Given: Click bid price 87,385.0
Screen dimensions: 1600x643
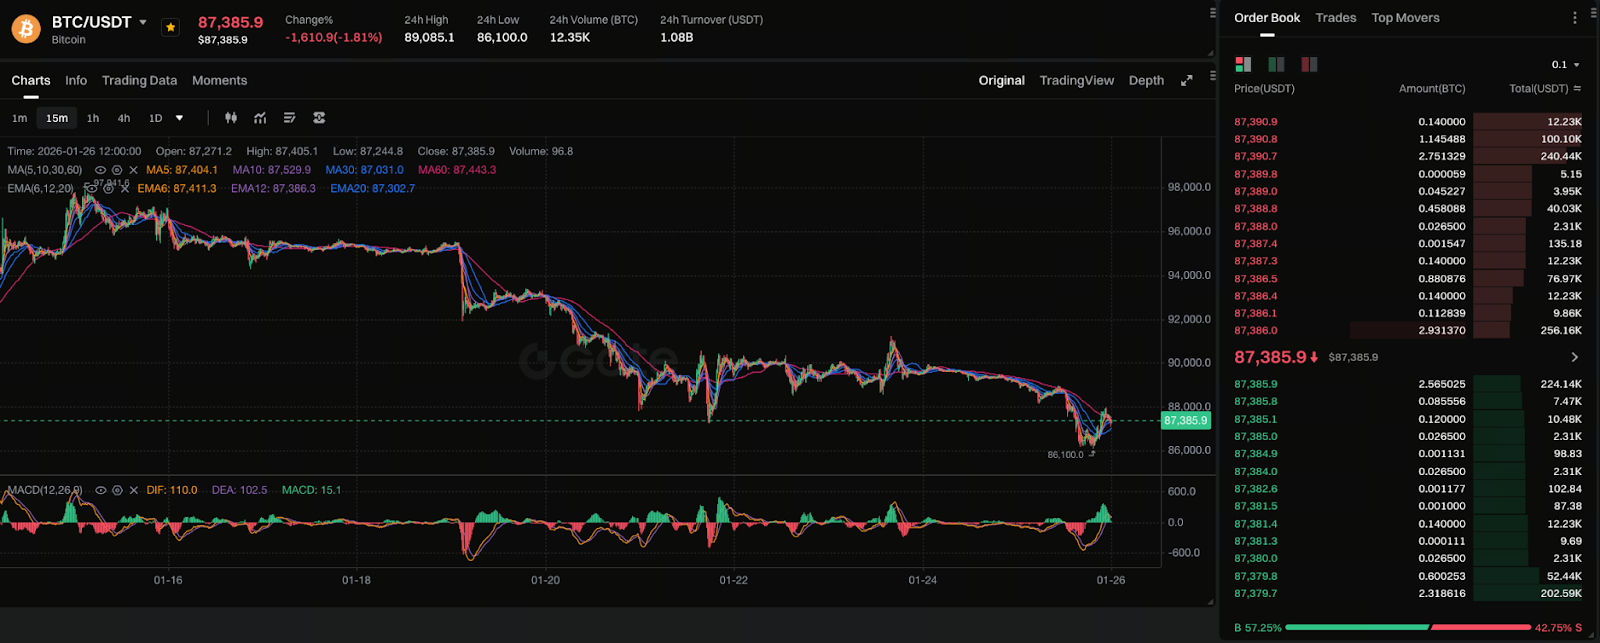Looking at the screenshot, I should click(x=1256, y=437).
